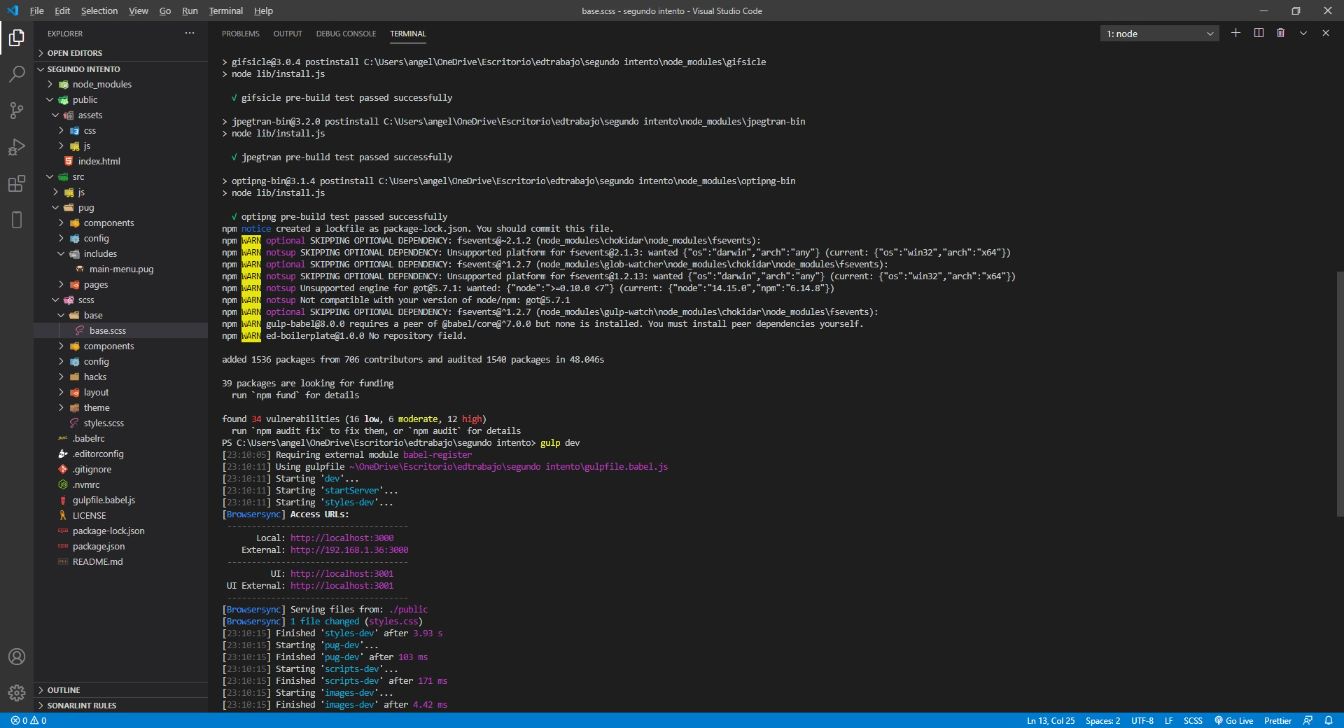Viewport: 1344px width, 728px height.
Task: Split the terminal using the split icon
Action: coord(1258,33)
